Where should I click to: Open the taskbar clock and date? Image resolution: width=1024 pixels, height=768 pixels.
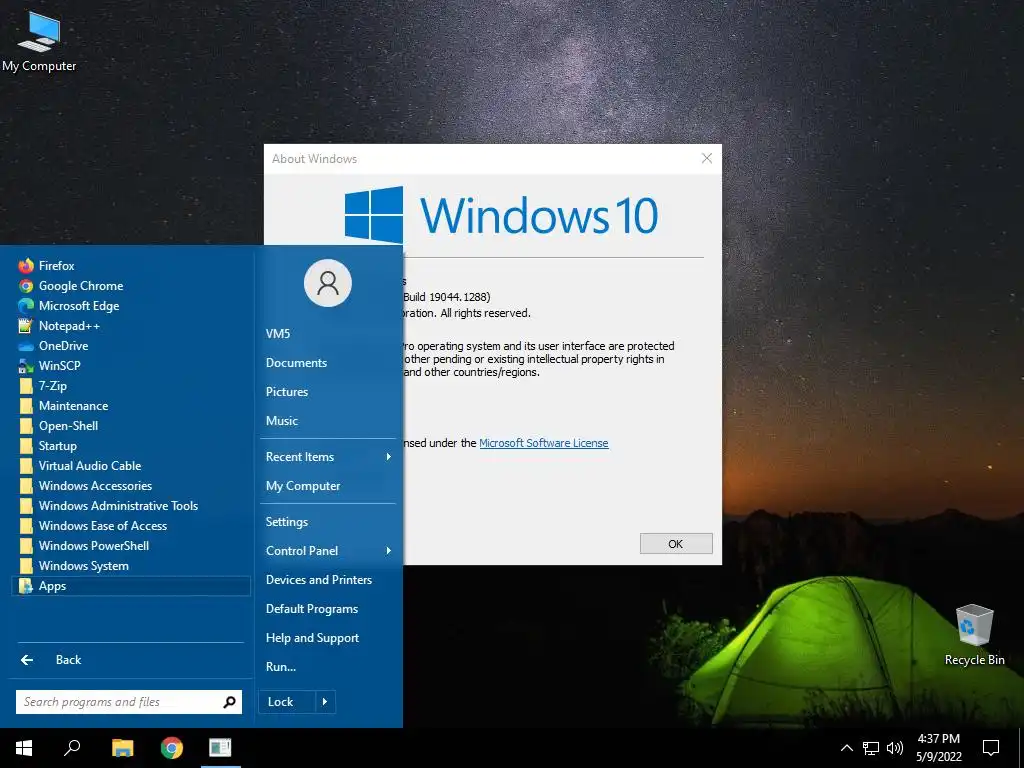coord(938,748)
